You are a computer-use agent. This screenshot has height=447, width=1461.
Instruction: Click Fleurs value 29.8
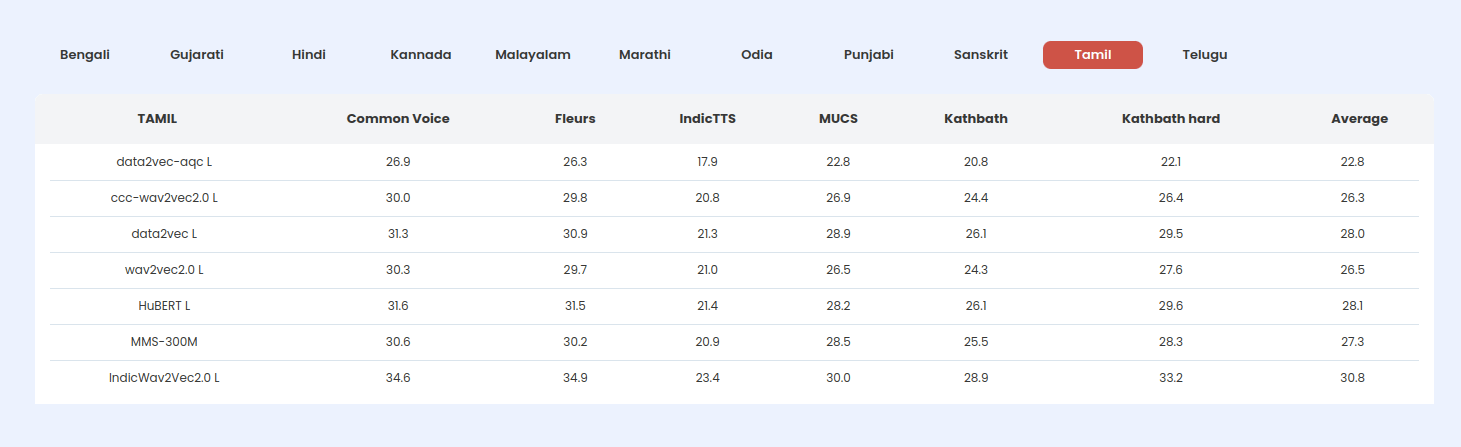[575, 198]
